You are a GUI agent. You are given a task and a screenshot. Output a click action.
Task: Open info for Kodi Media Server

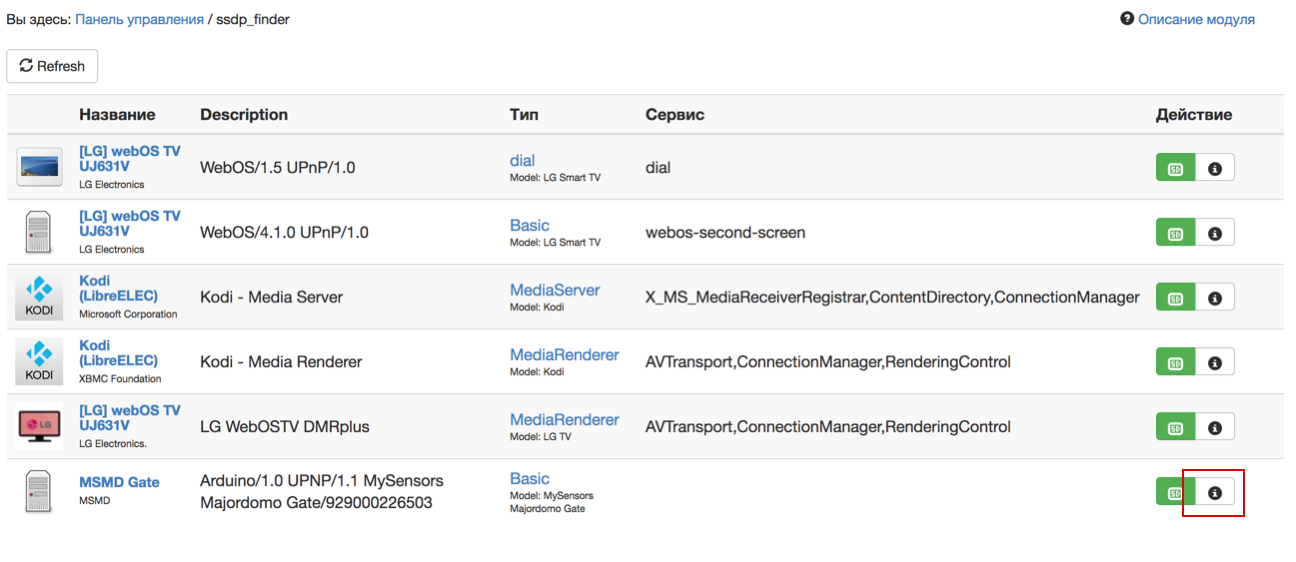(1215, 298)
